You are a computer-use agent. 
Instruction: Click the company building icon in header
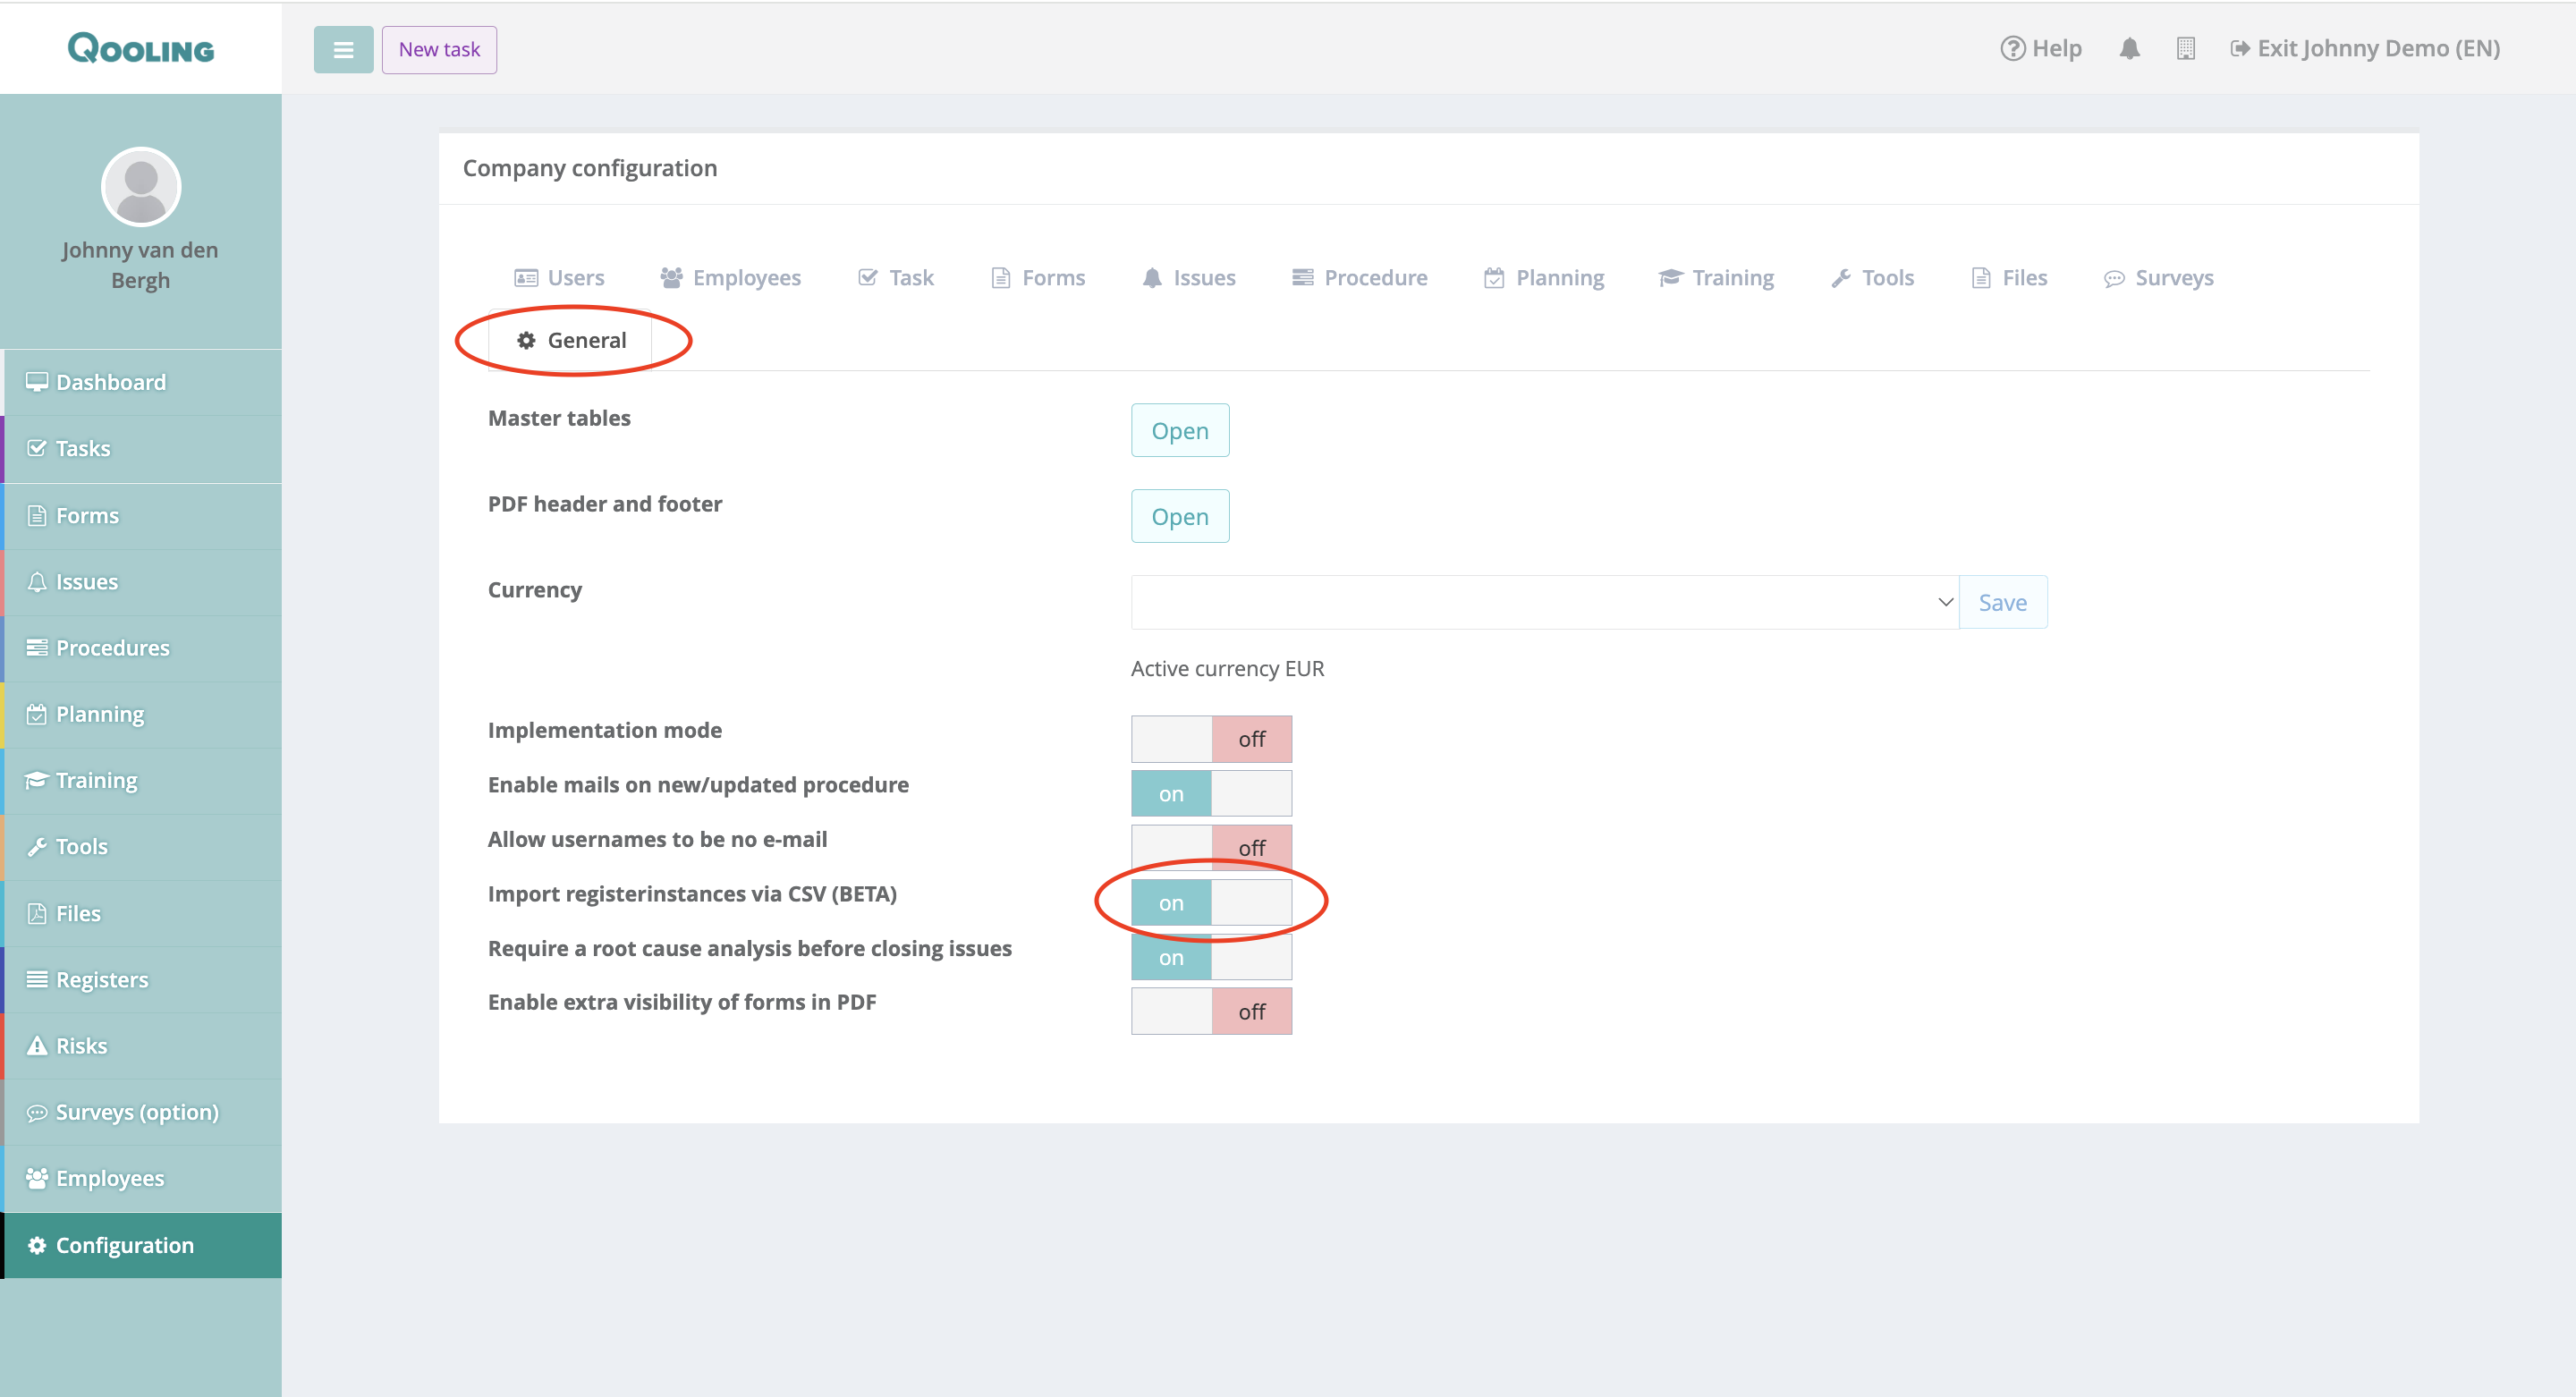(2185, 48)
